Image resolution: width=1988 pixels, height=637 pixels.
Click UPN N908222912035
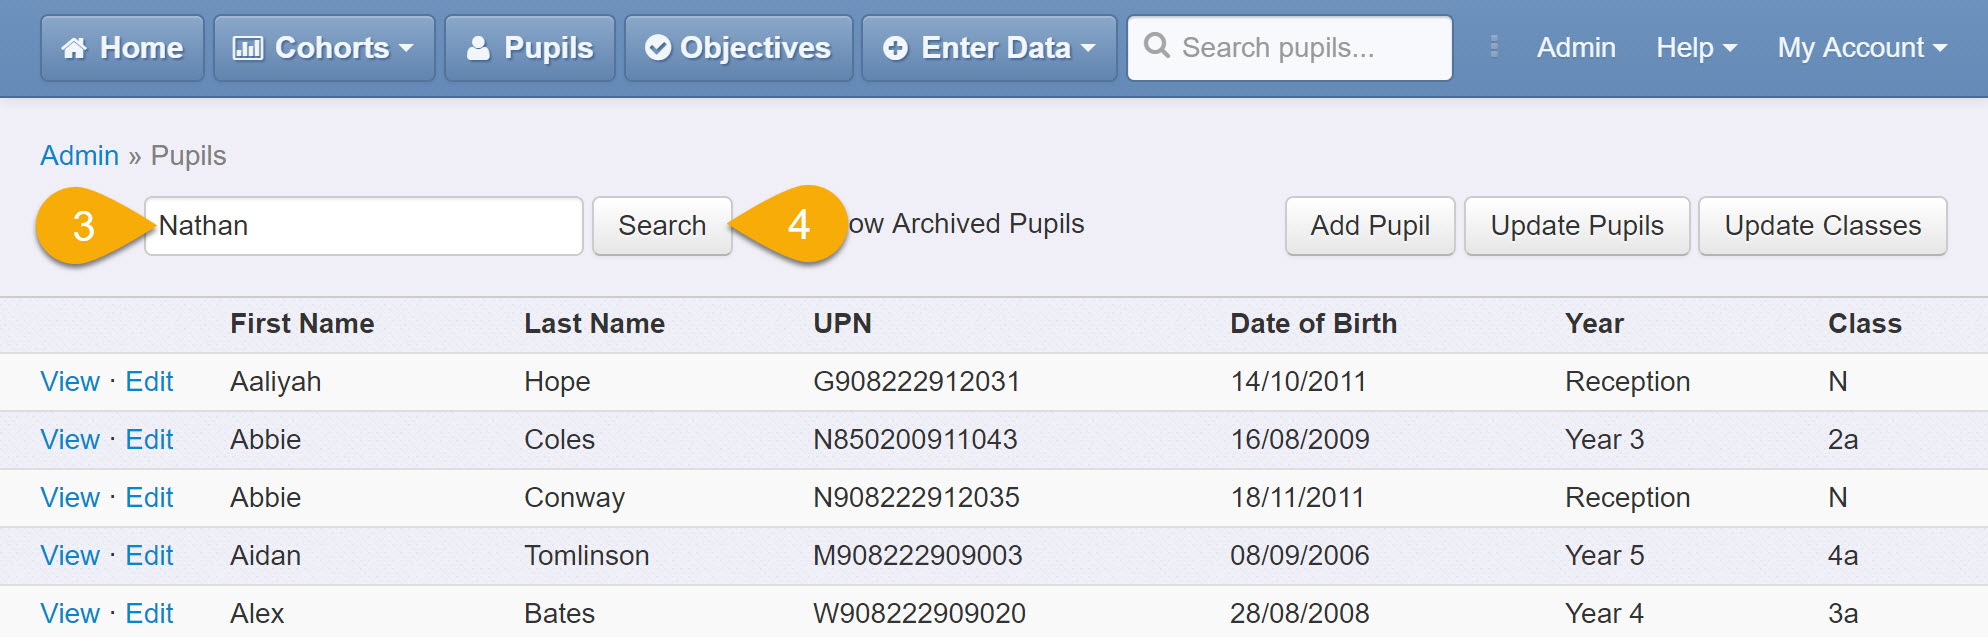pyautogui.click(x=917, y=498)
